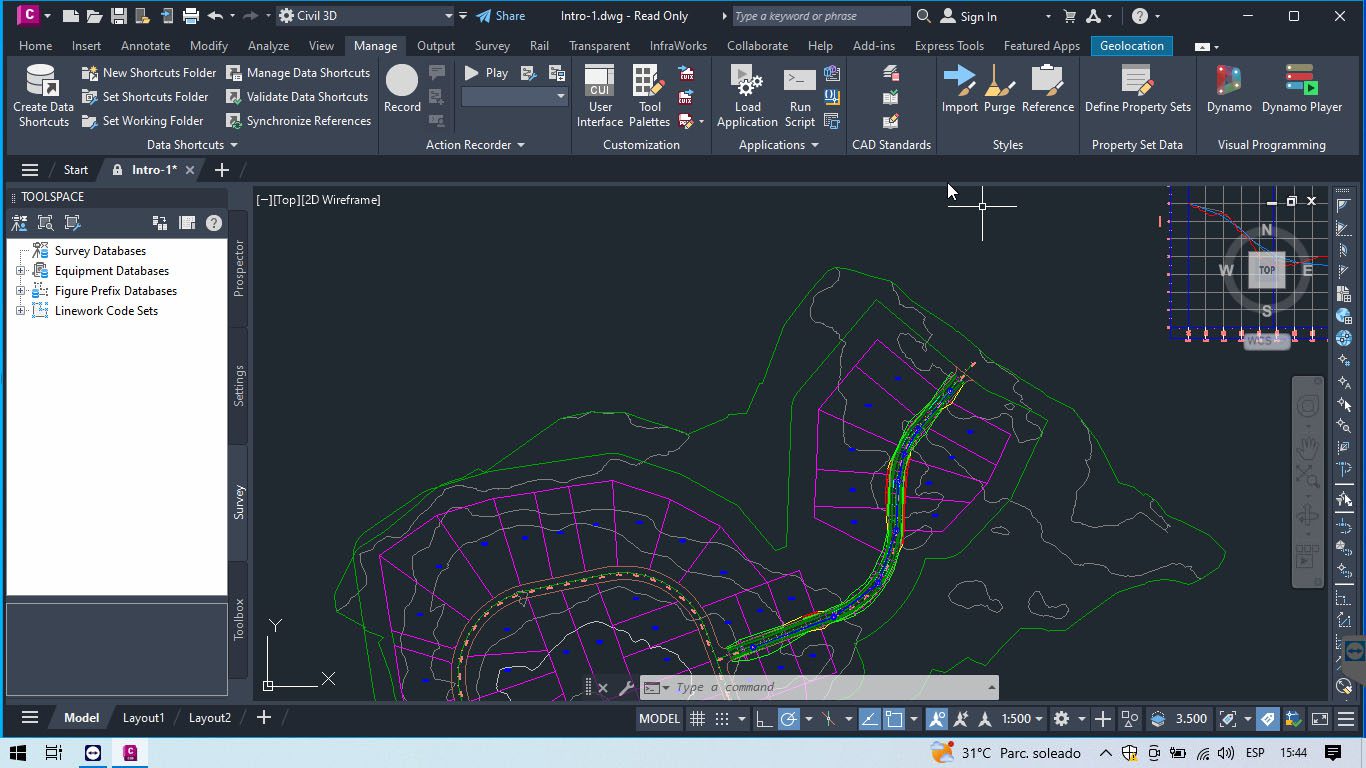Image resolution: width=1366 pixels, height=768 pixels.
Task: Toggle ortho mode in status bar
Action: (x=763, y=719)
